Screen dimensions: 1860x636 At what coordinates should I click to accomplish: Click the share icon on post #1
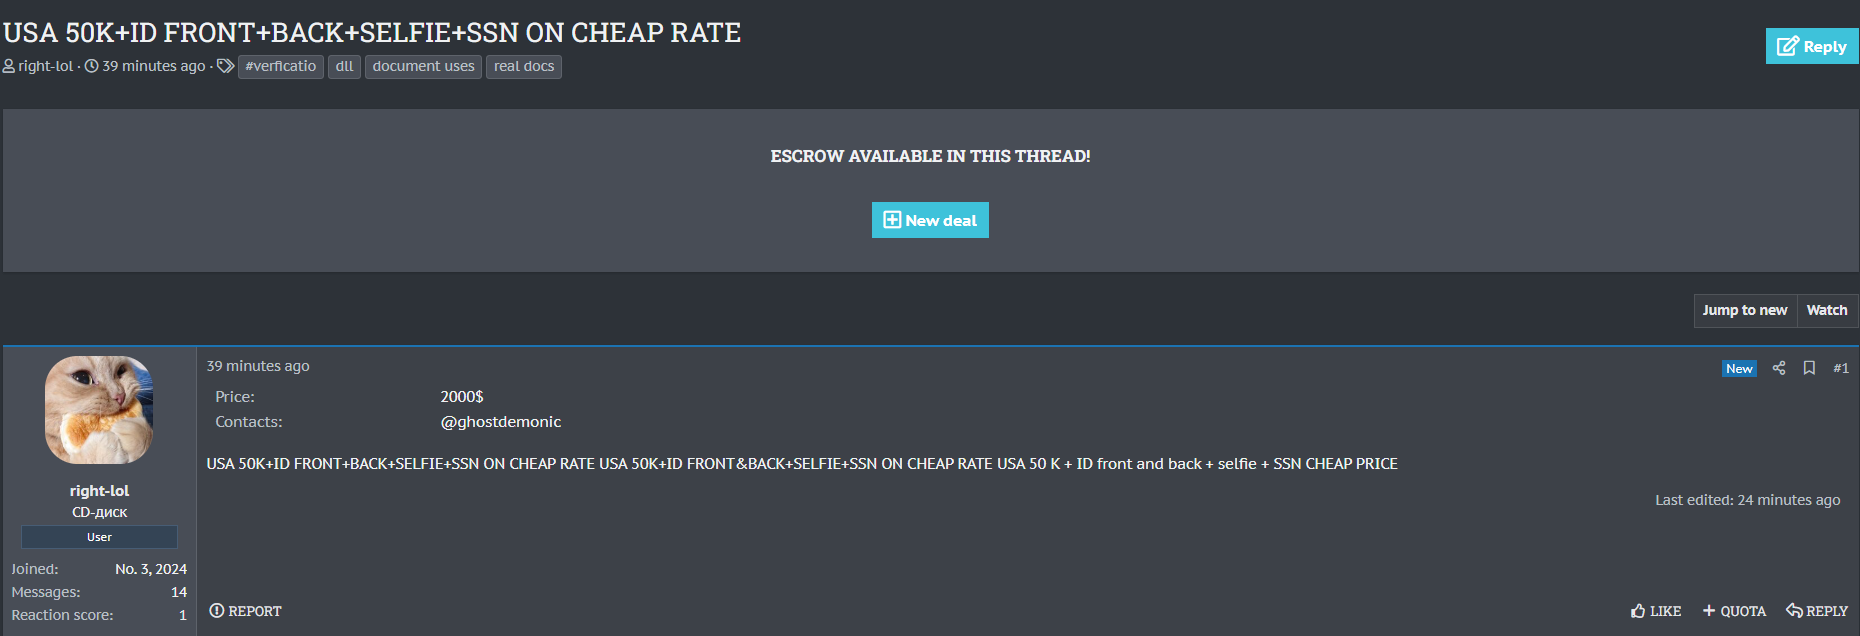click(x=1779, y=368)
